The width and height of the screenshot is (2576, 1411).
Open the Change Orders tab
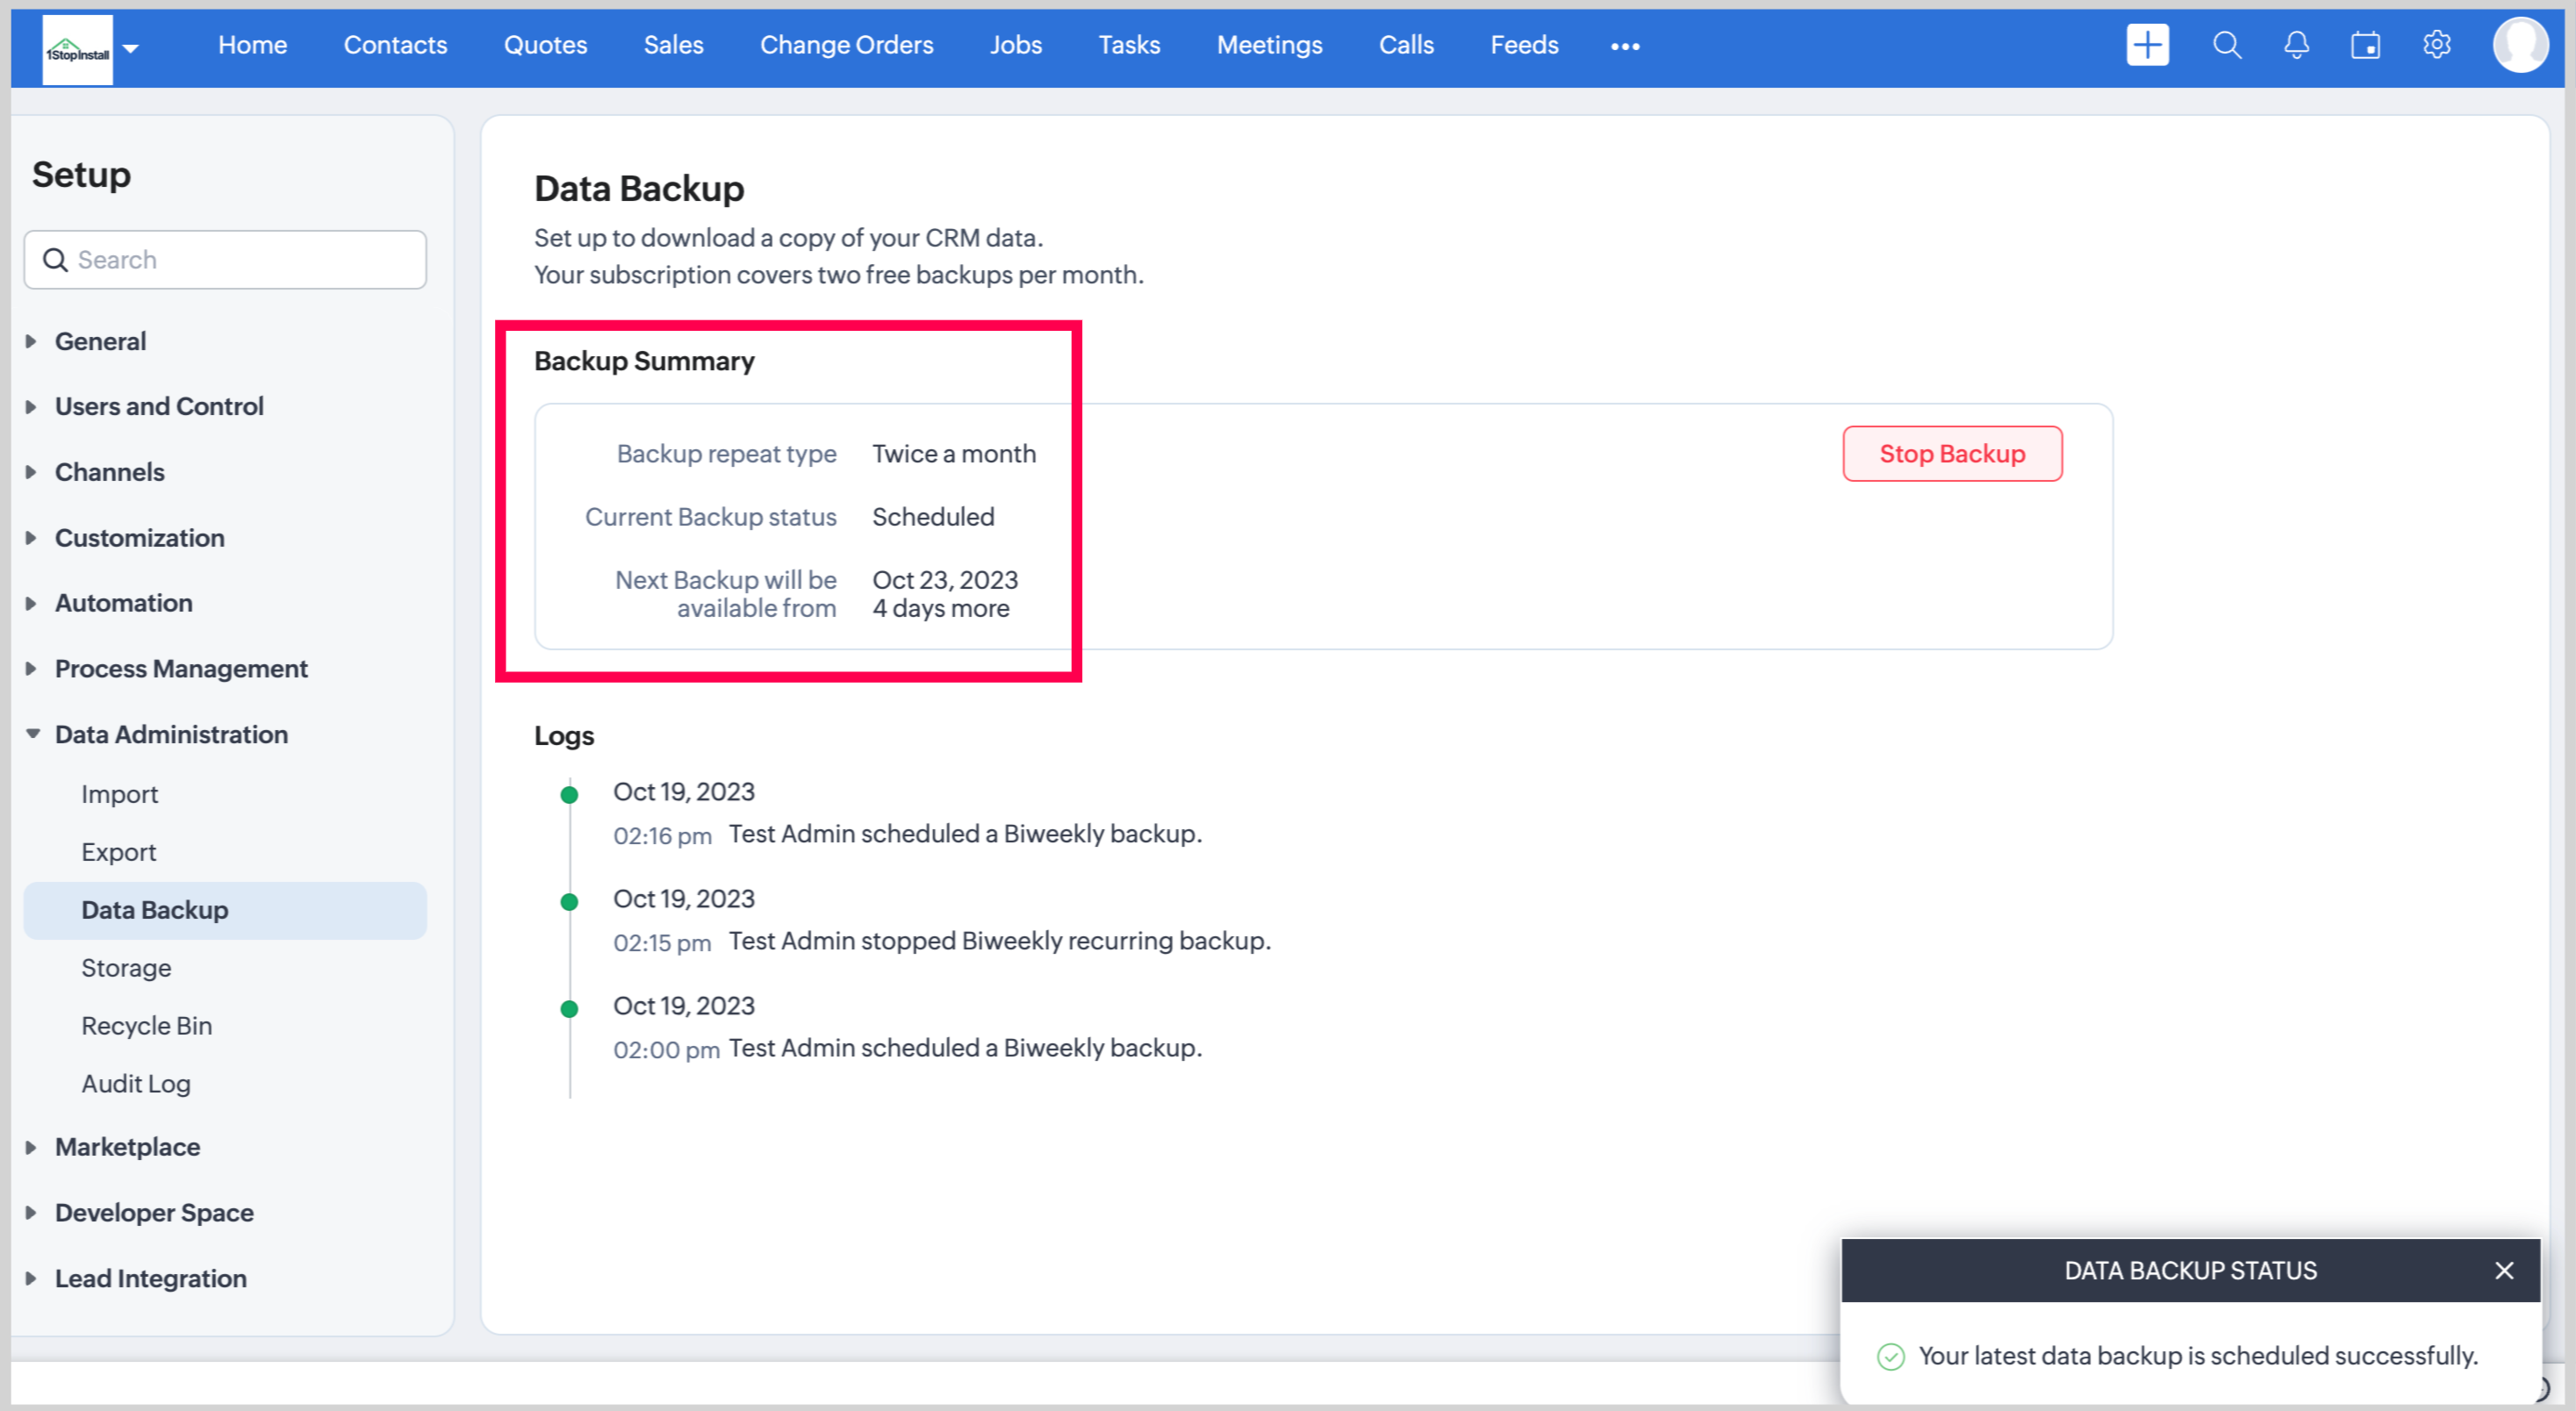846,45
